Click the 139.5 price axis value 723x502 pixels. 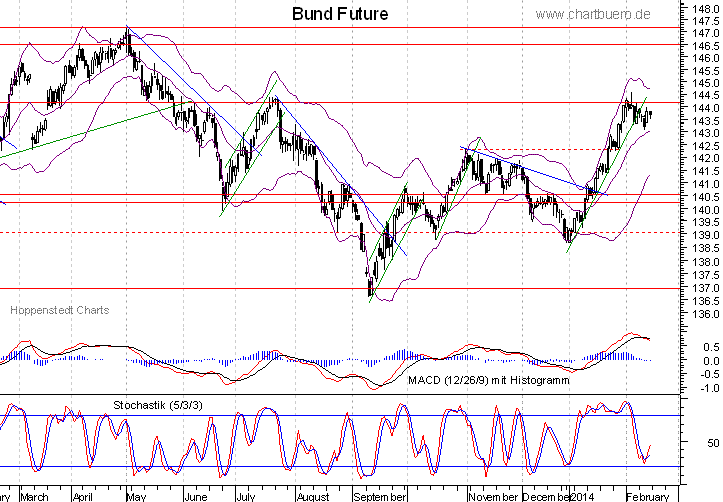click(x=706, y=223)
